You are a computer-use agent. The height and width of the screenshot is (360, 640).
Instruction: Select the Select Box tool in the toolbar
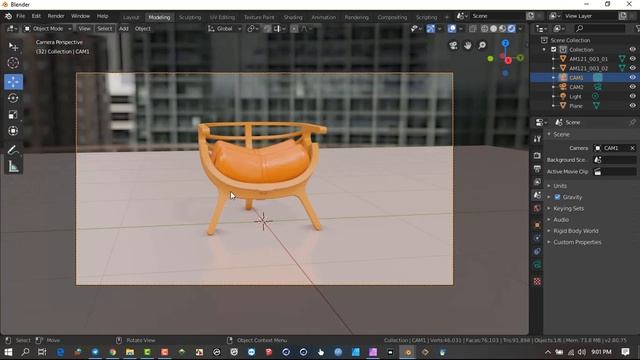point(13,47)
